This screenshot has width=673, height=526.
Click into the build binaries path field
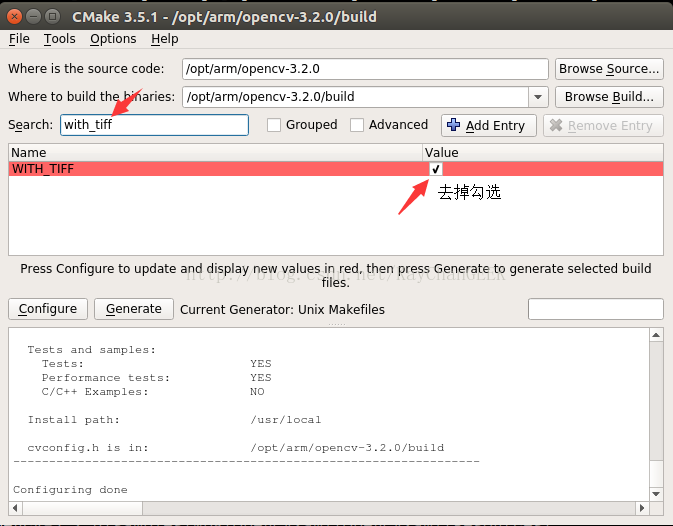[x=355, y=97]
